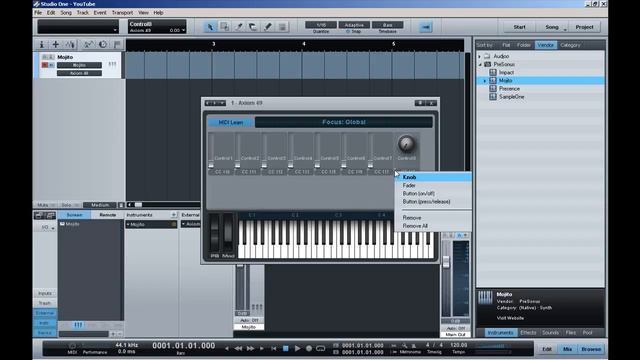Viewport: 640px width, 360px height.
Task: Open the marker track flag icon
Action: [x=117, y=44]
